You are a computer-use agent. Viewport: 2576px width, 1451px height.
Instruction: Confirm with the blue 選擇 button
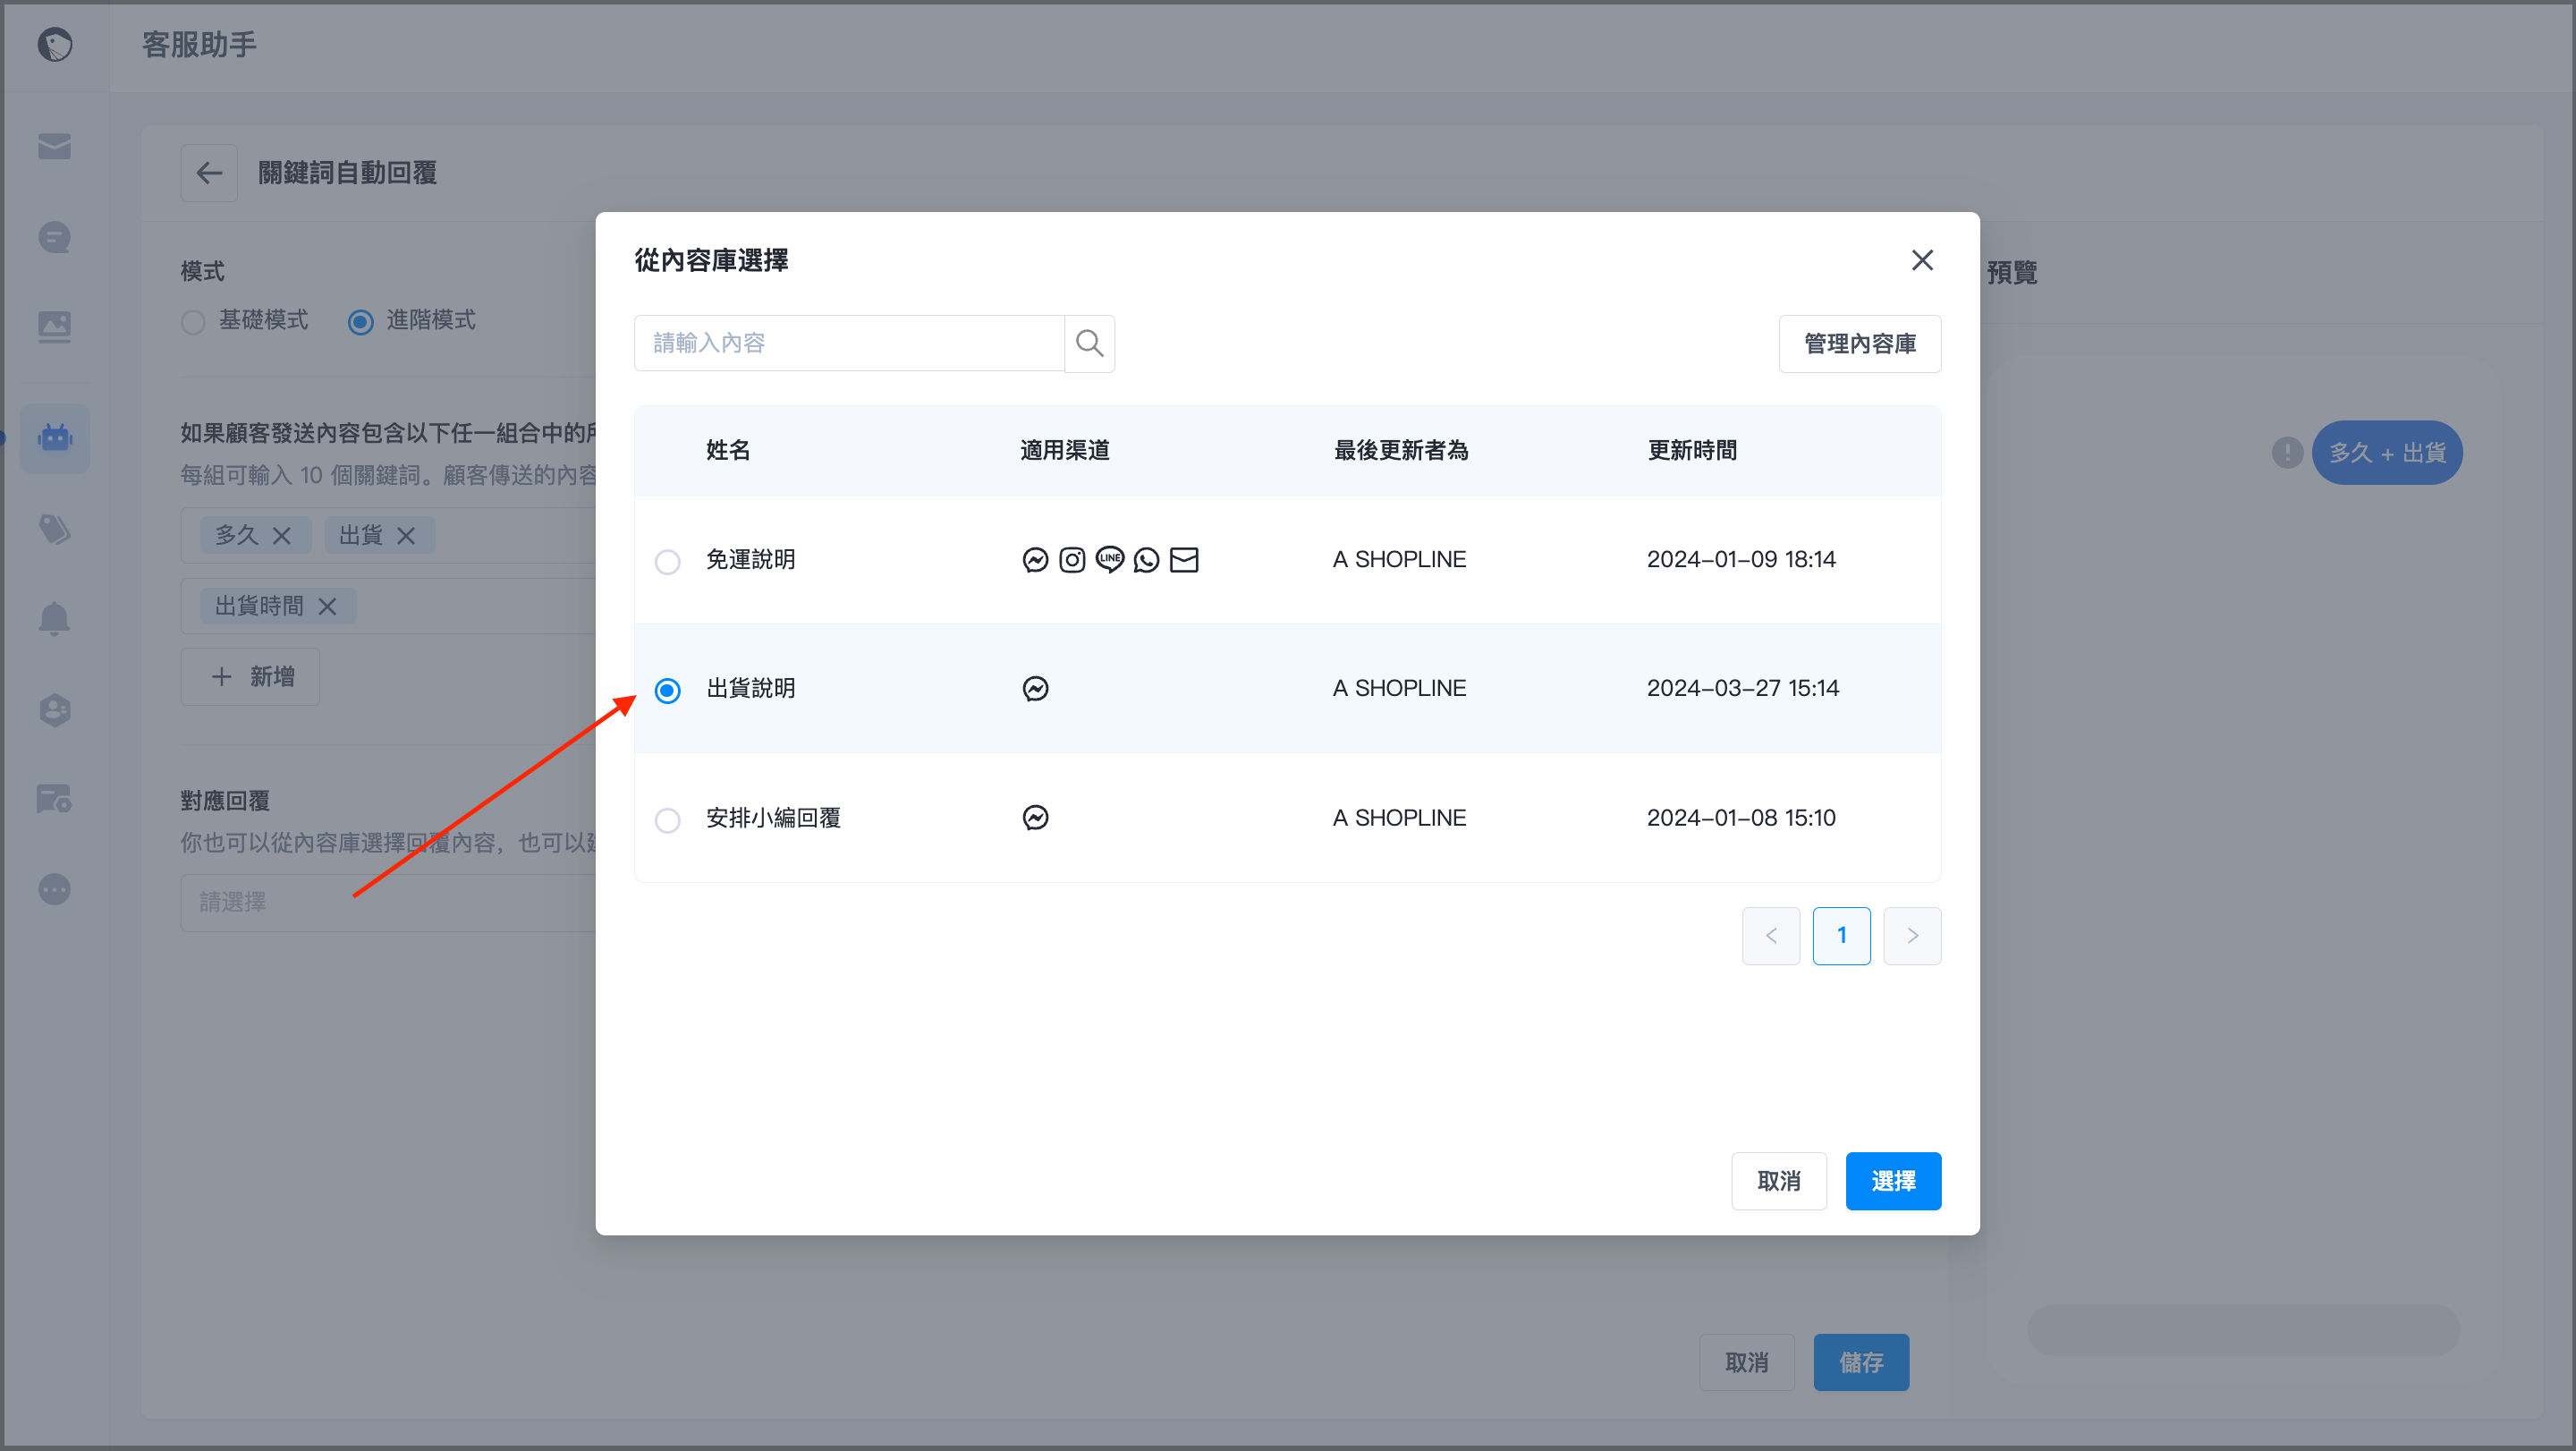[1893, 1181]
